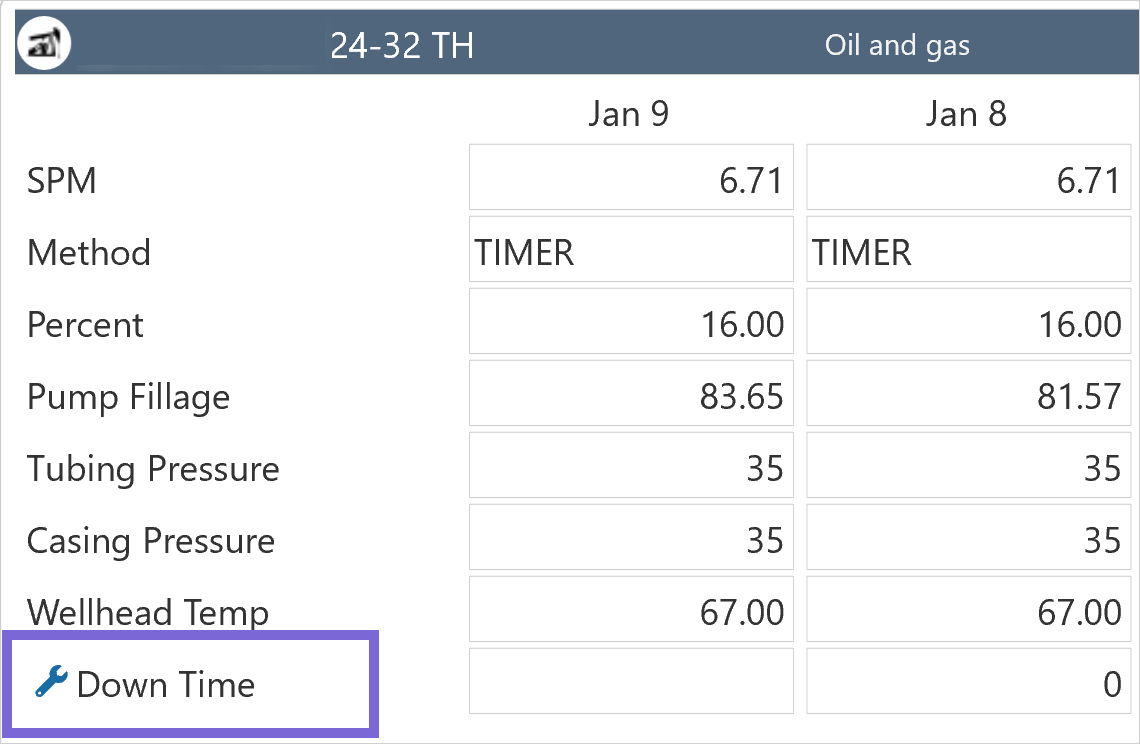Viewport: 1140px width, 744px height.
Task: Select the 24-32 TH well title
Action: coord(402,46)
